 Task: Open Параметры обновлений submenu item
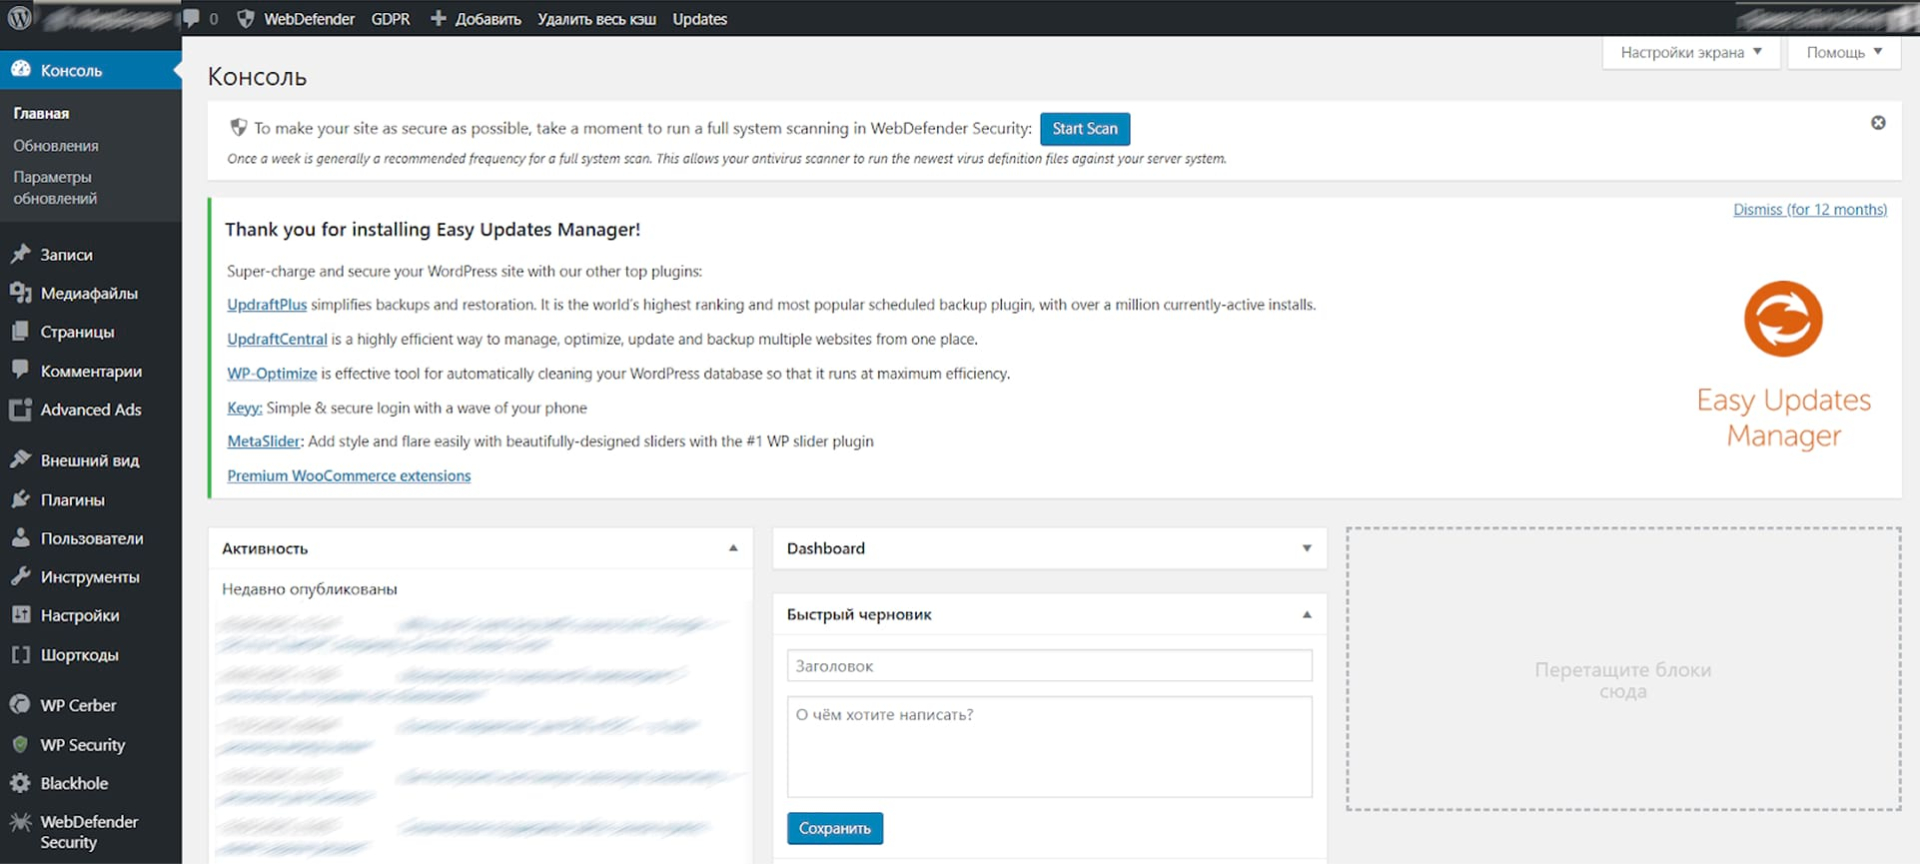pyautogui.click(x=55, y=187)
